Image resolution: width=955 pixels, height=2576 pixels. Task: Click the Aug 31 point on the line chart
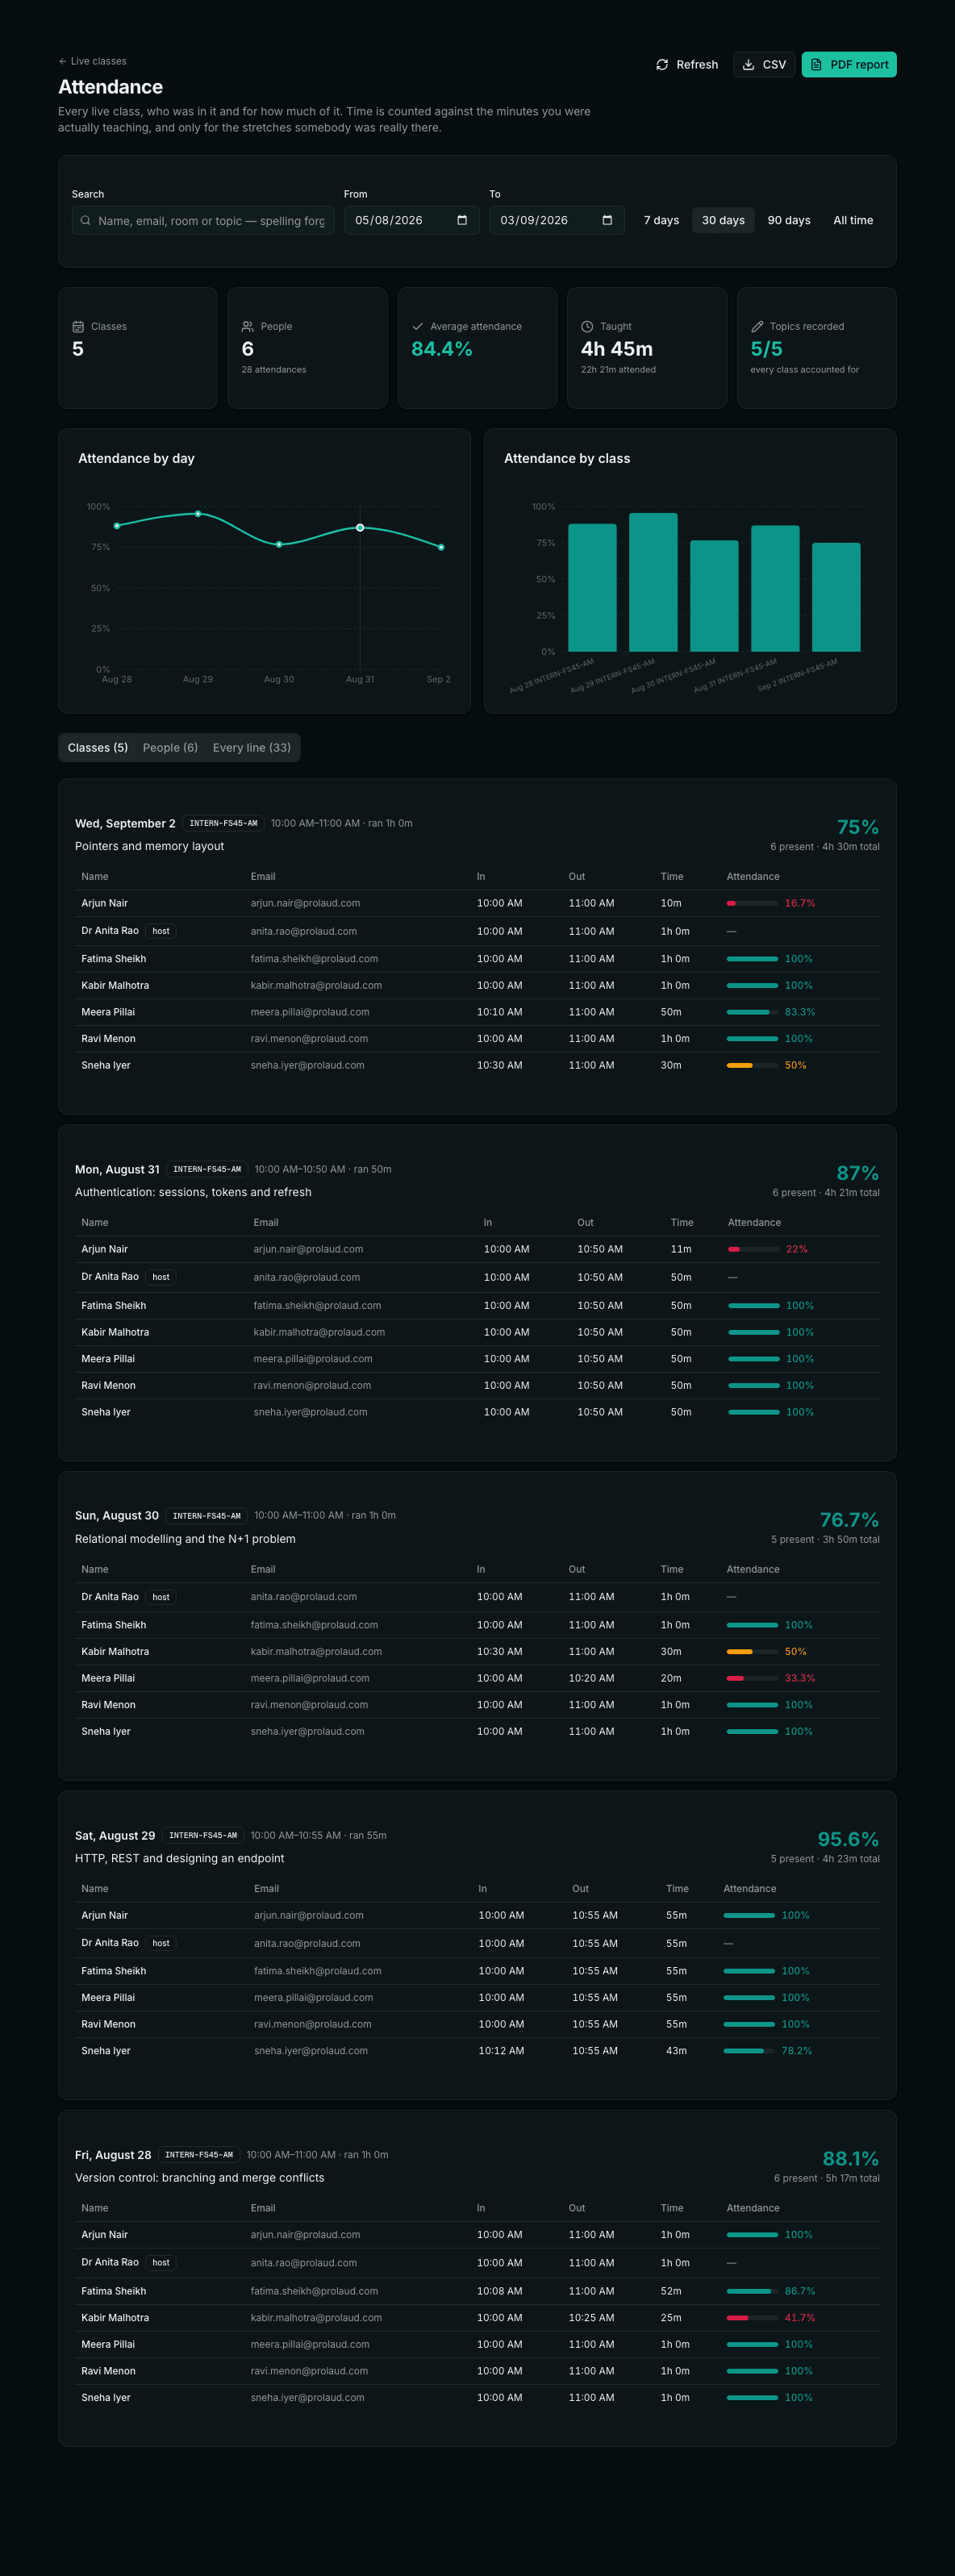360,528
